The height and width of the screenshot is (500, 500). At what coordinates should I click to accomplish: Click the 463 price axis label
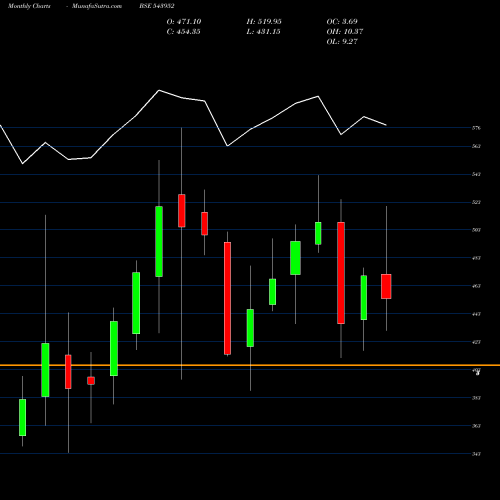point(476,286)
